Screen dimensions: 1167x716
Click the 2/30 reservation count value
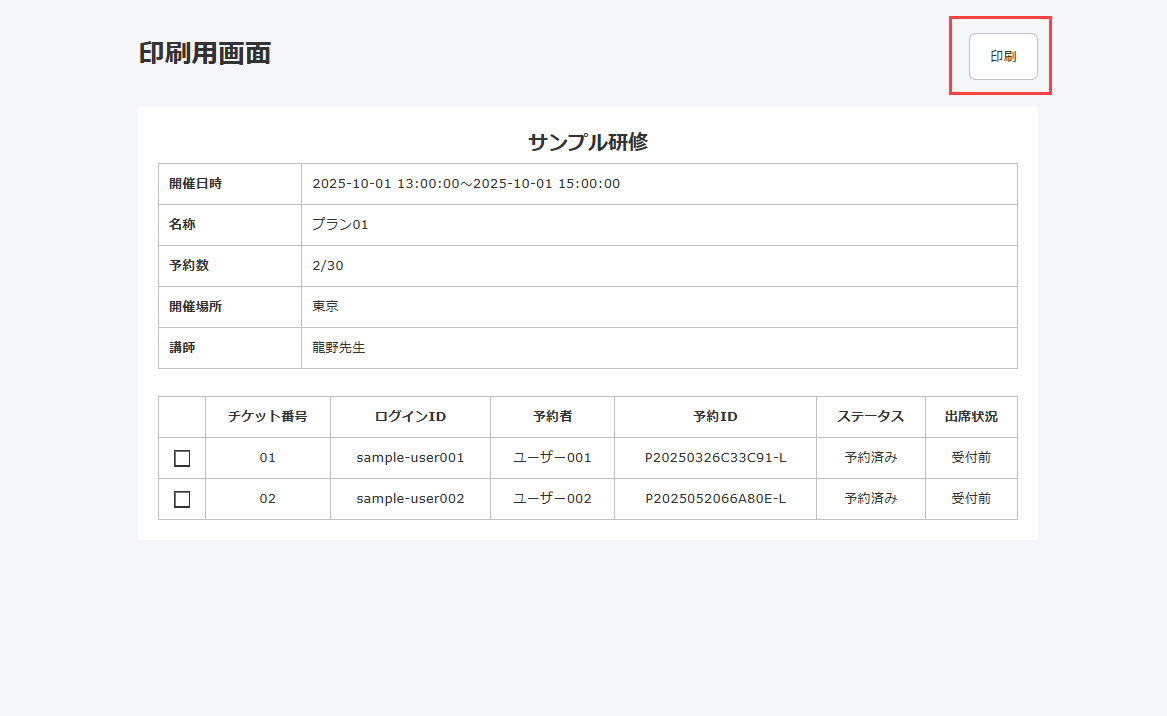pyautogui.click(x=328, y=266)
